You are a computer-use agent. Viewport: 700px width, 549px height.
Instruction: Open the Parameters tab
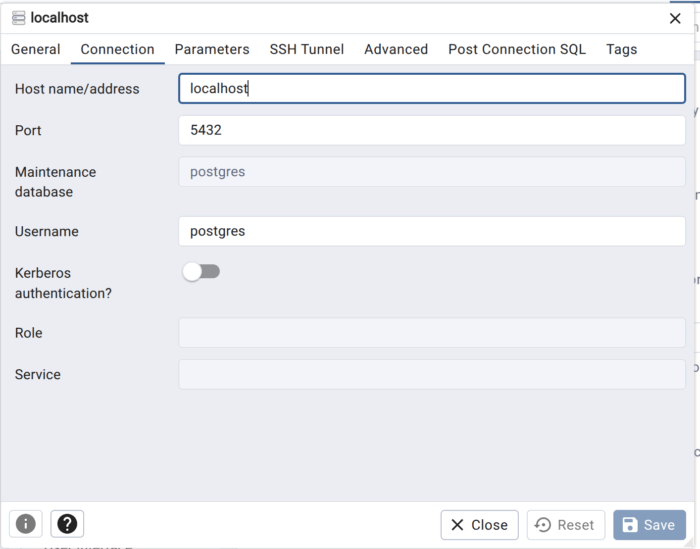pos(212,49)
